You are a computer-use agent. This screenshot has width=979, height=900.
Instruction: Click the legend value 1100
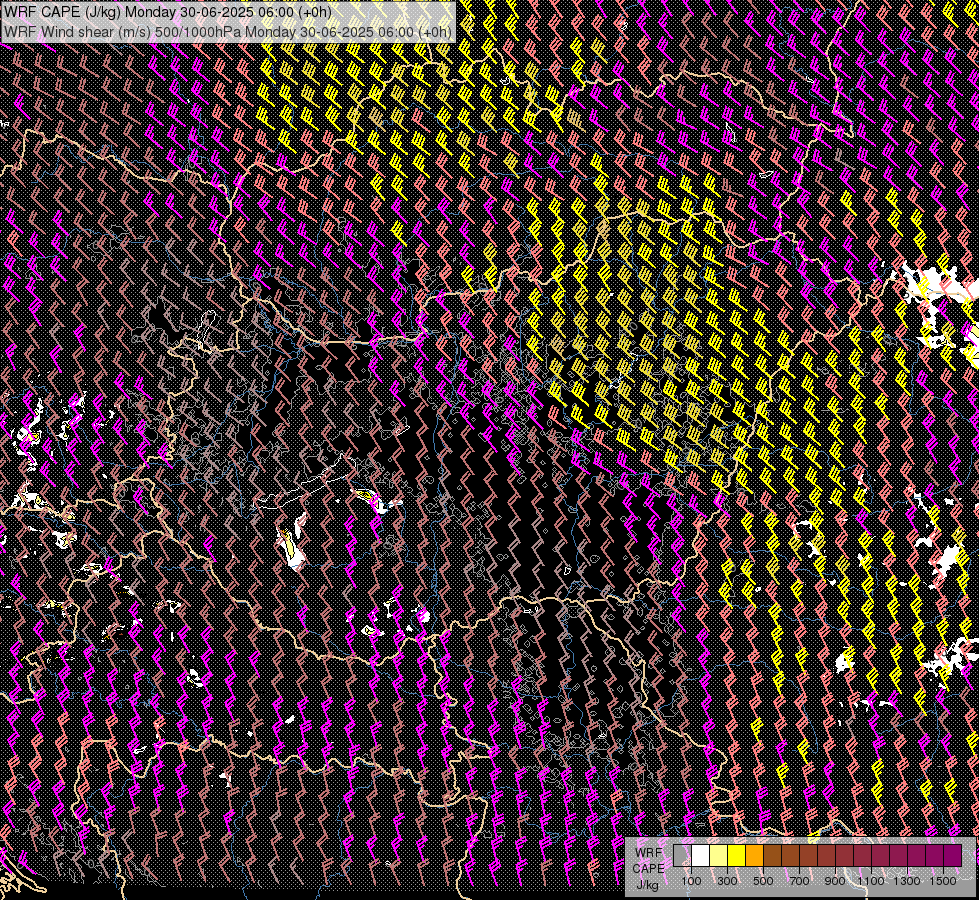pos(870,881)
